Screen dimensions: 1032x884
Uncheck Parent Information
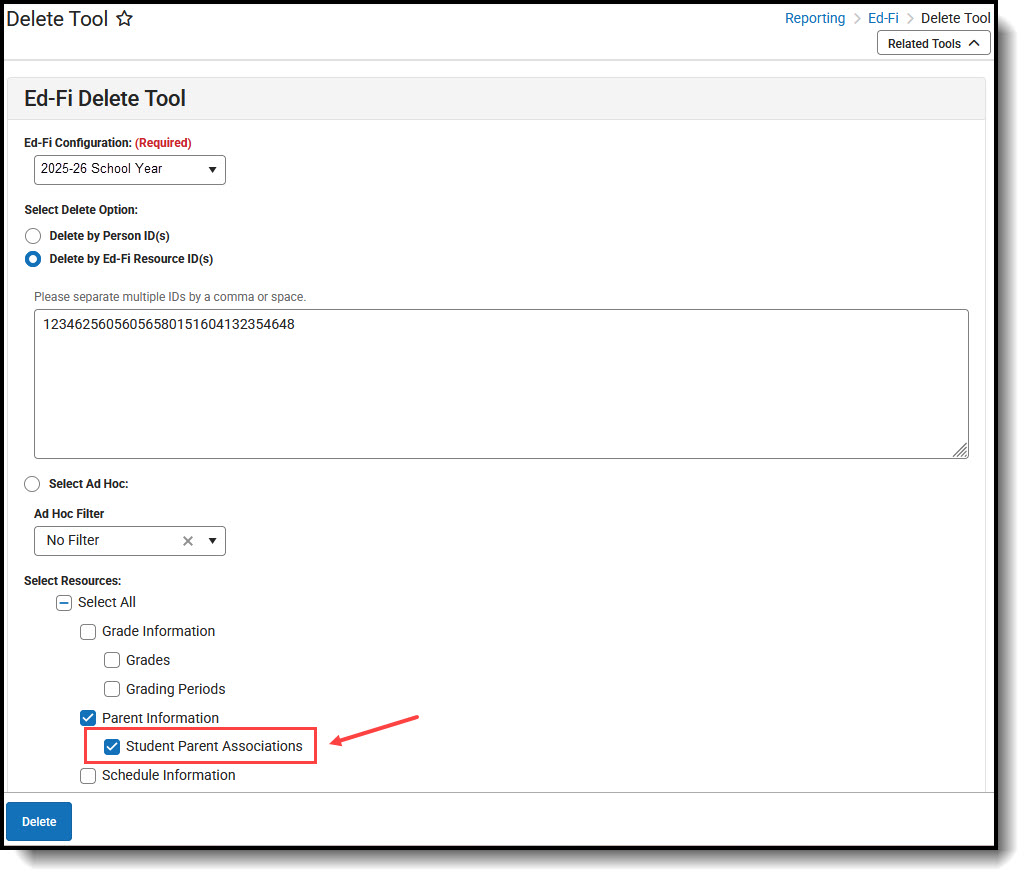[88, 718]
